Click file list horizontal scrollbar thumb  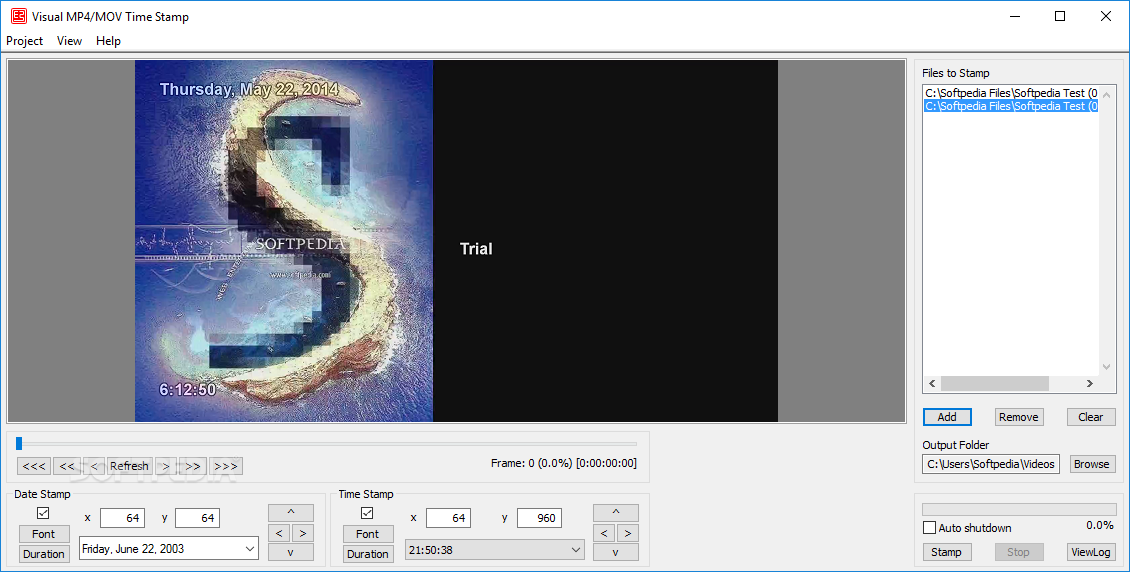[x=995, y=383]
